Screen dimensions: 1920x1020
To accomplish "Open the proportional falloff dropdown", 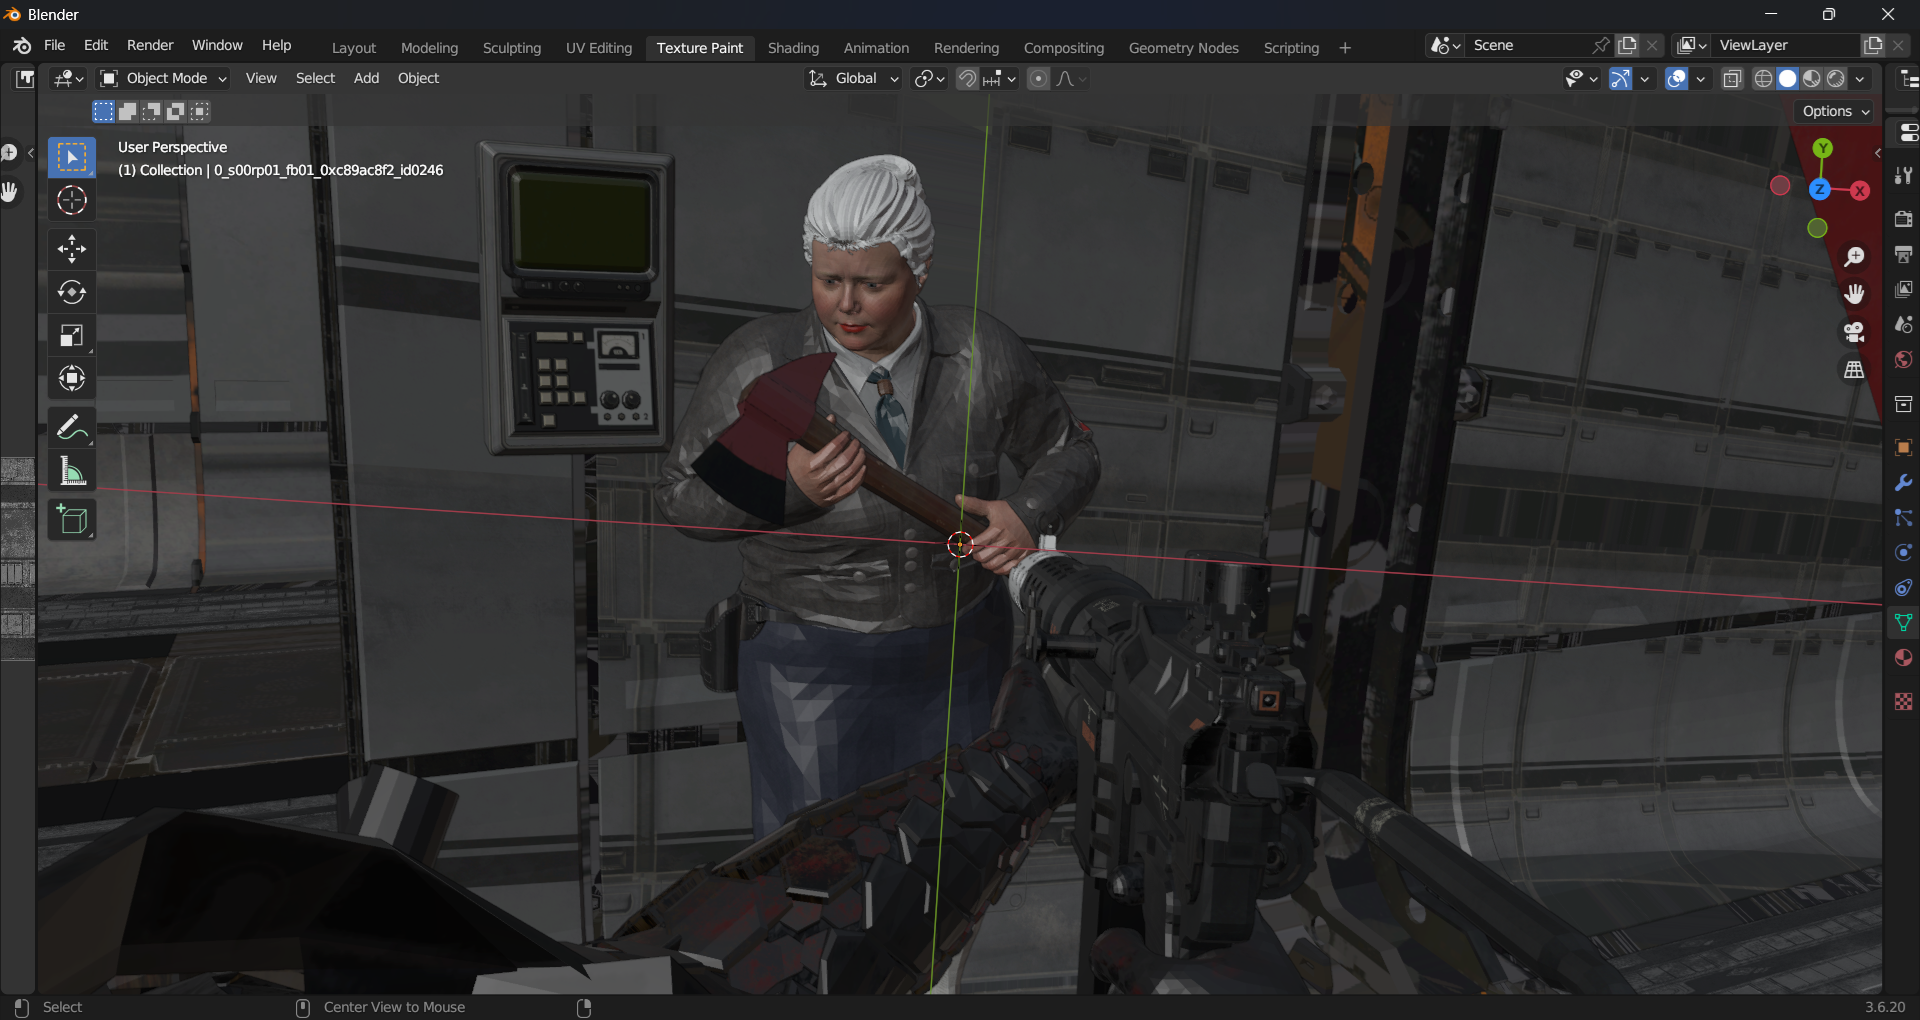I will [x=1071, y=79].
